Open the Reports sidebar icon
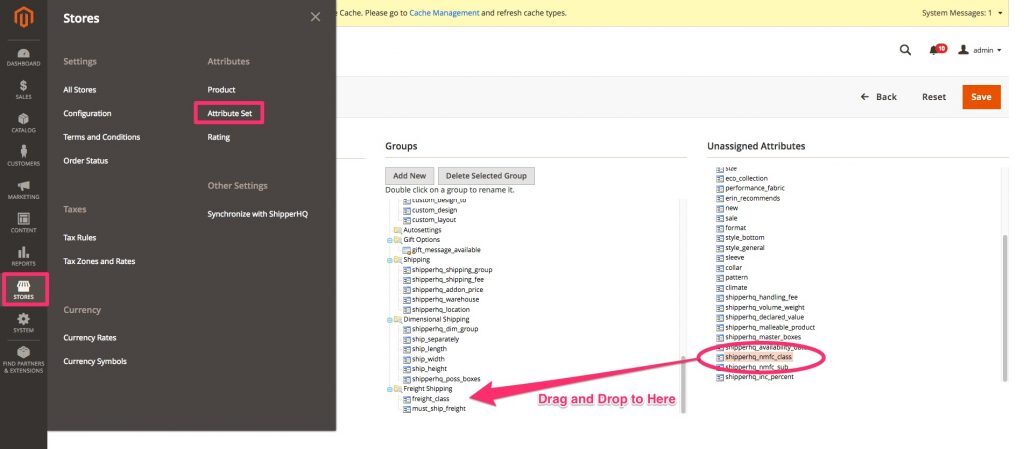This screenshot has width=1024, height=449. pyautogui.click(x=23, y=256)
